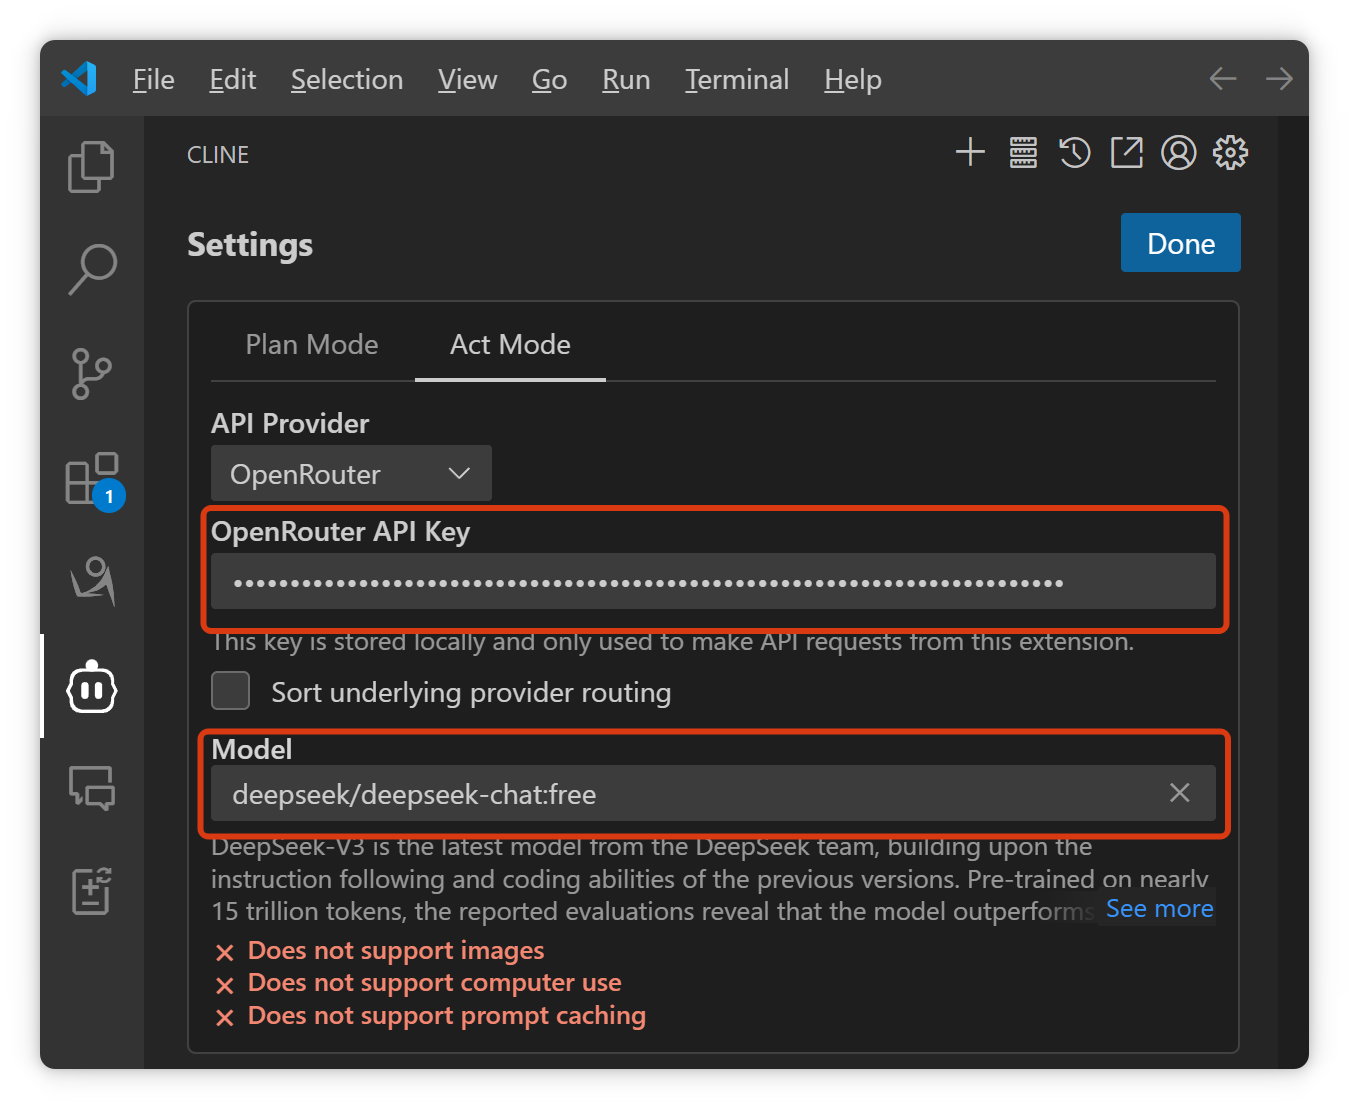Switch to the Plan Mode tab
The width and height of the screenshot is (1349, 1109).
312,345
